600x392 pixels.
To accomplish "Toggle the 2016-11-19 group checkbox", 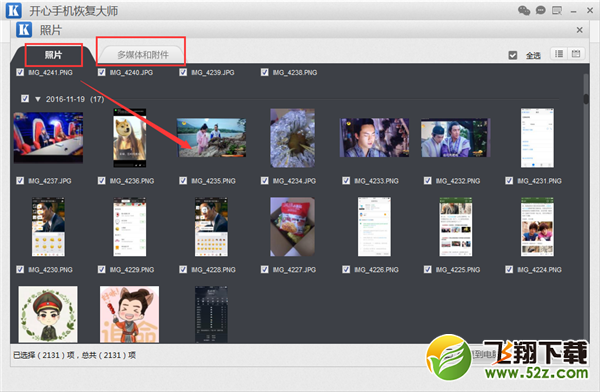I will 25,99.
